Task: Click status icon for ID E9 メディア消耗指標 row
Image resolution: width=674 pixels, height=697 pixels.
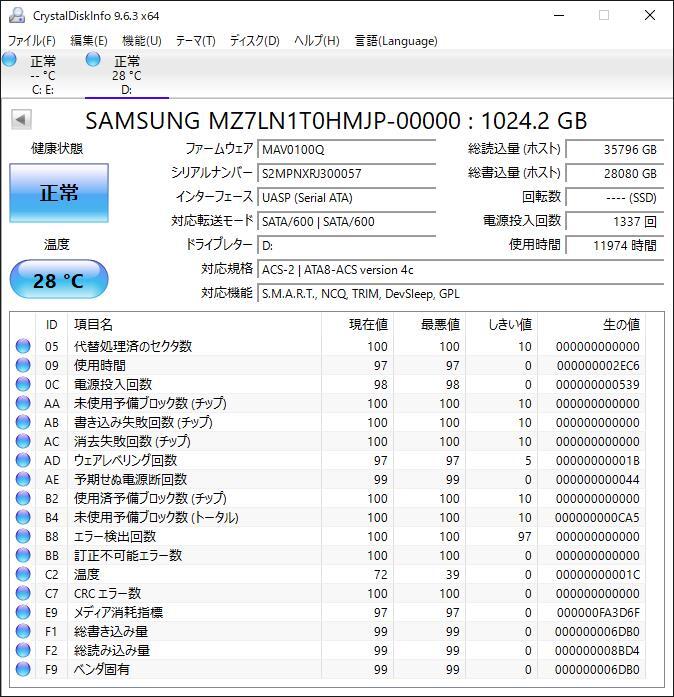Action: (x=23, y=612)
